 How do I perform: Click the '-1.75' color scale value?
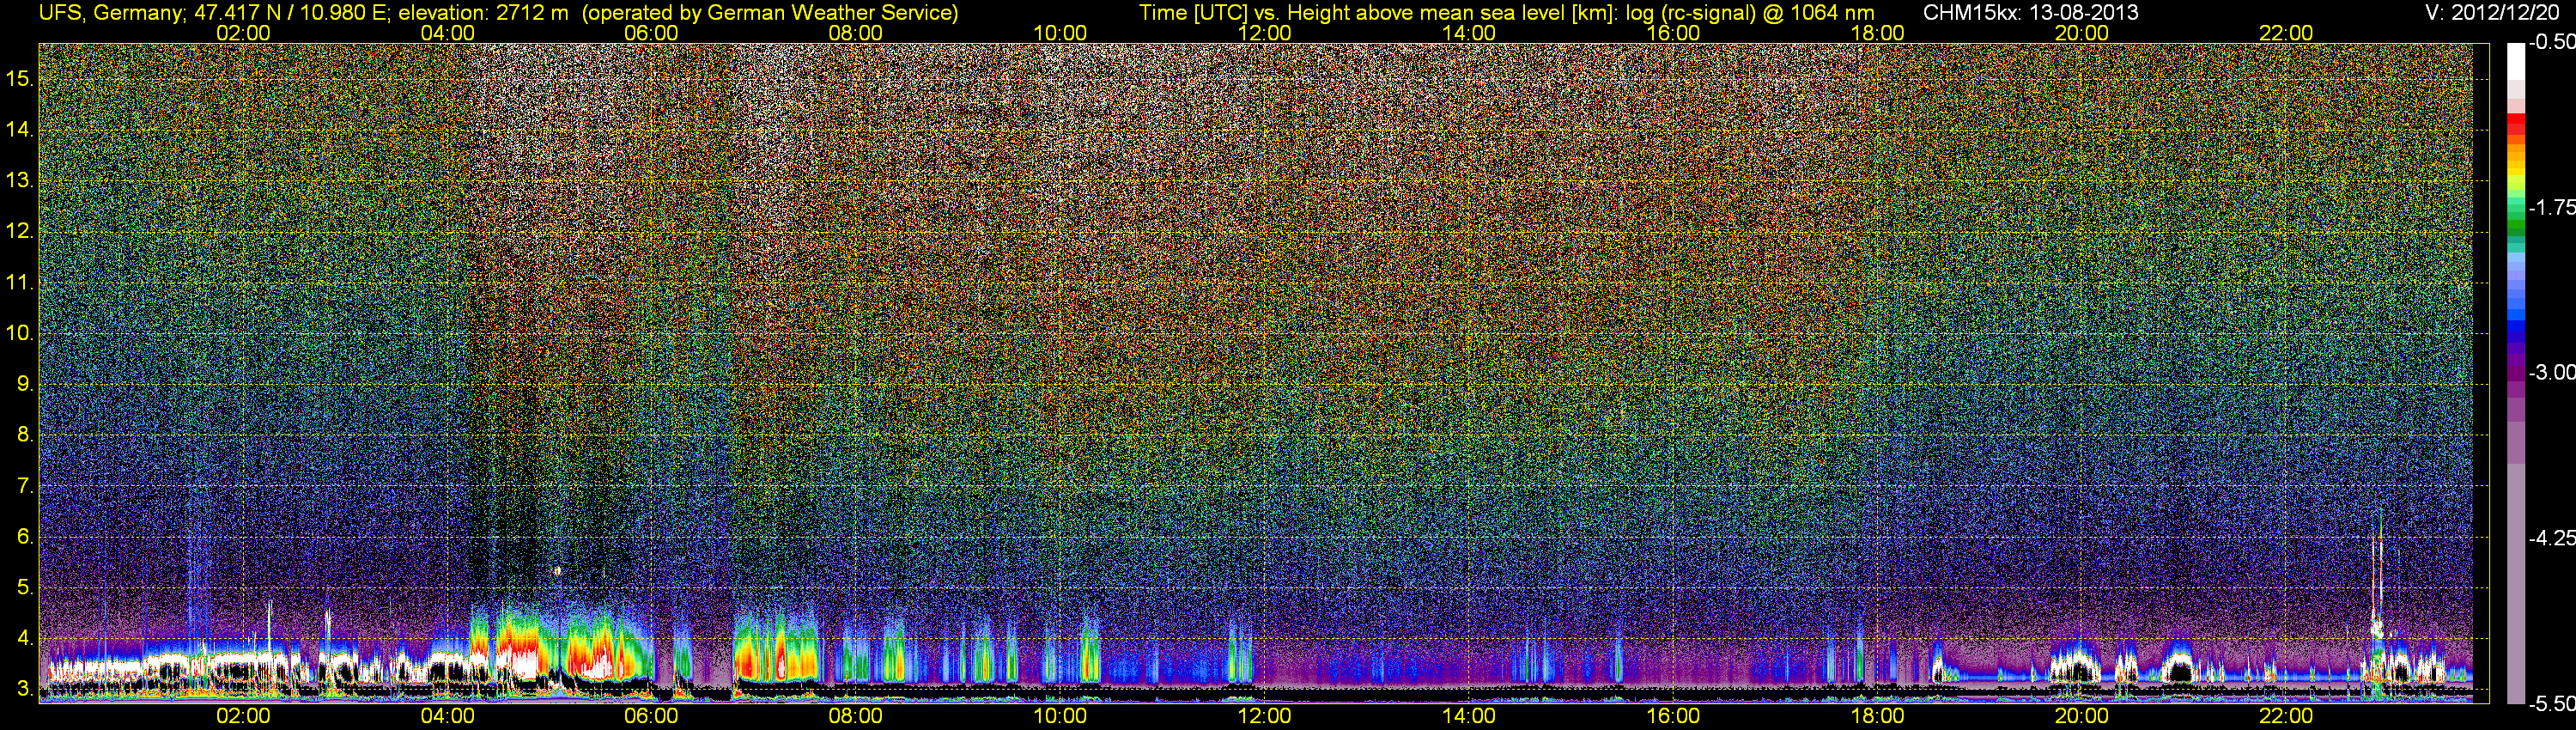[x=2551, y=207]
